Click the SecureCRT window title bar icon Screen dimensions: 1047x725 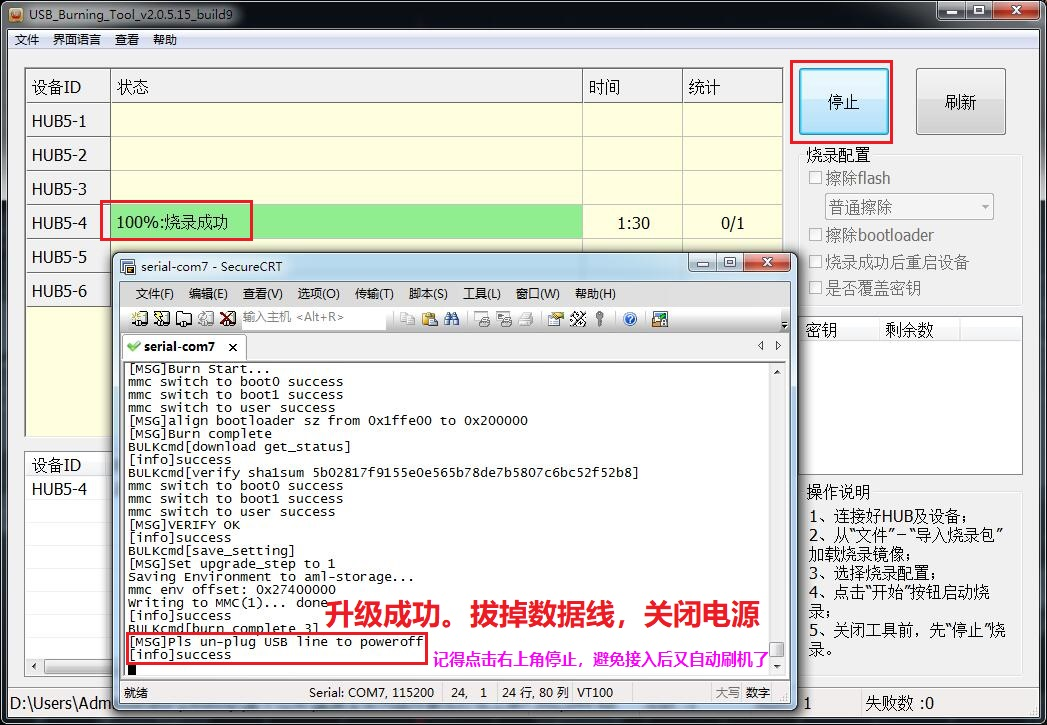(128, 266)
